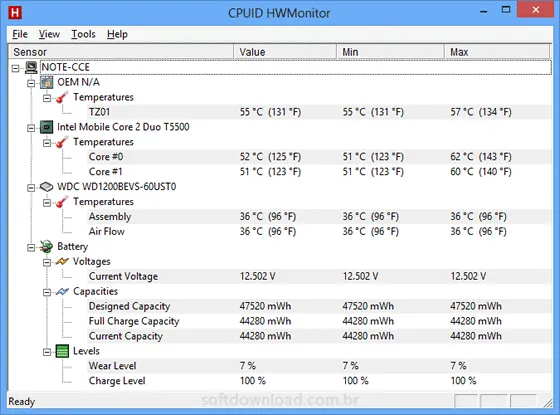The image size is (560, 415).
Task: Collapse Temperatures under the WDC drive
Action: tap(47, 203)
